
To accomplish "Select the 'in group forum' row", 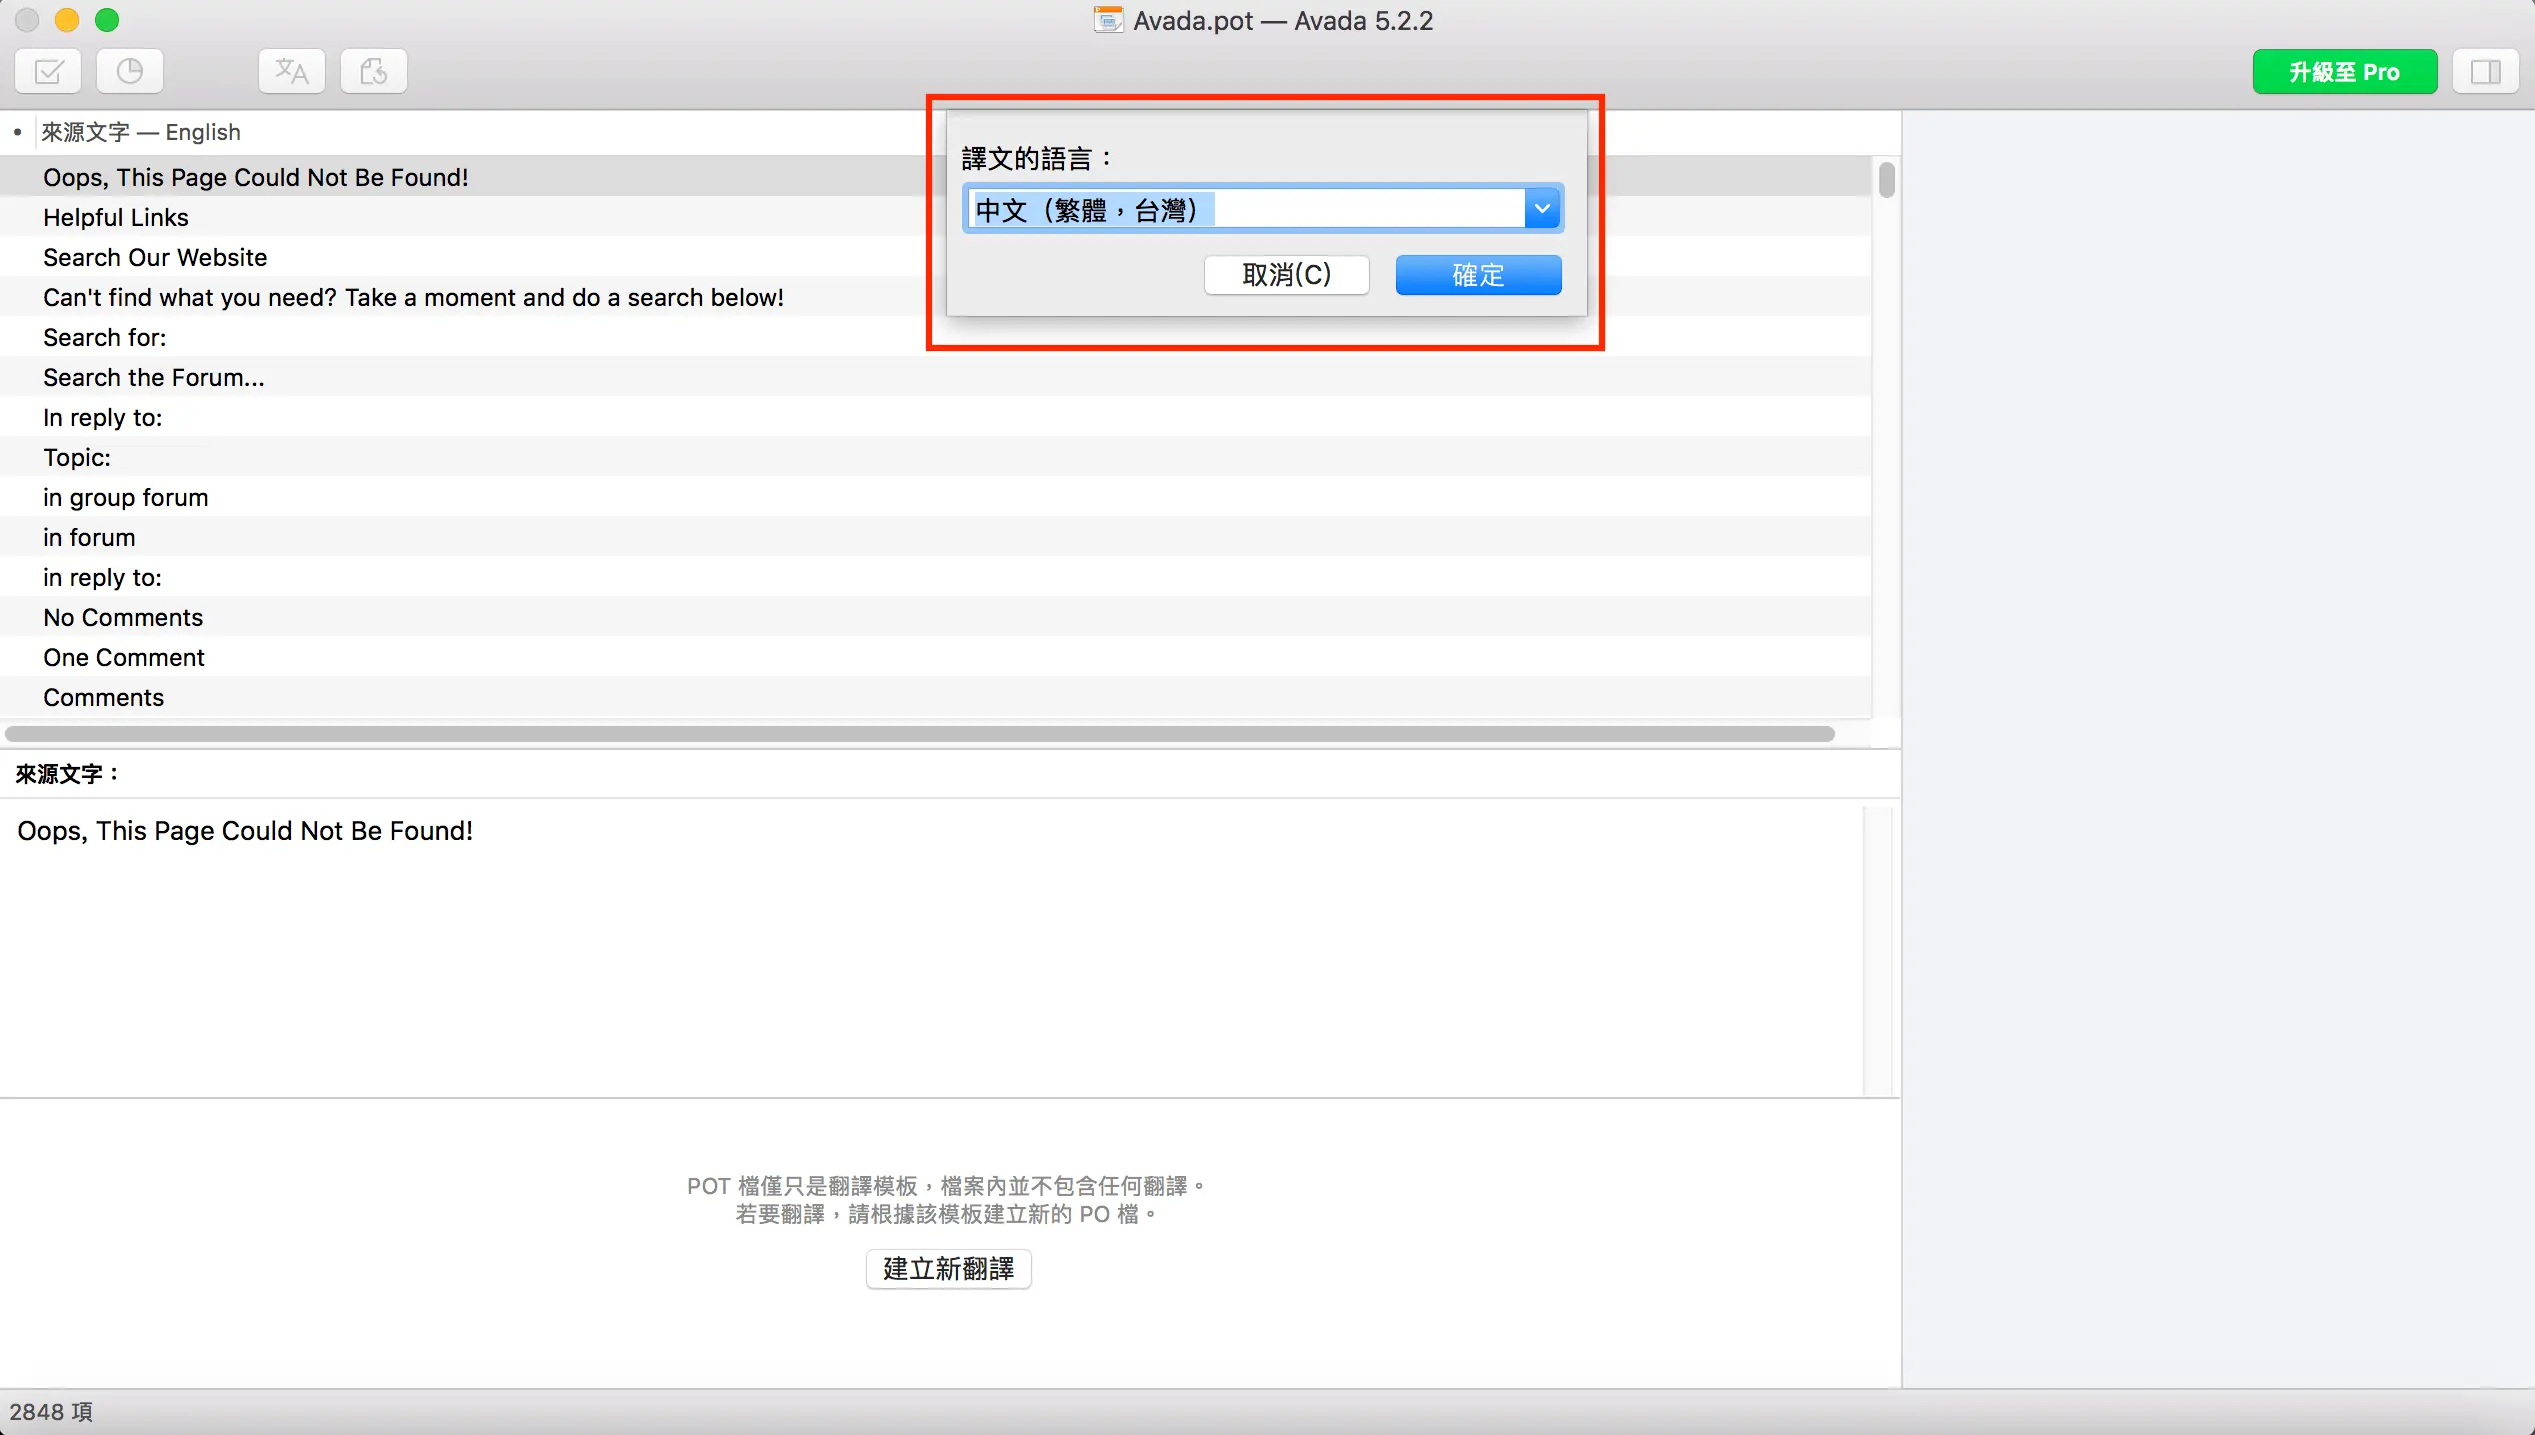I will (935, 497).
